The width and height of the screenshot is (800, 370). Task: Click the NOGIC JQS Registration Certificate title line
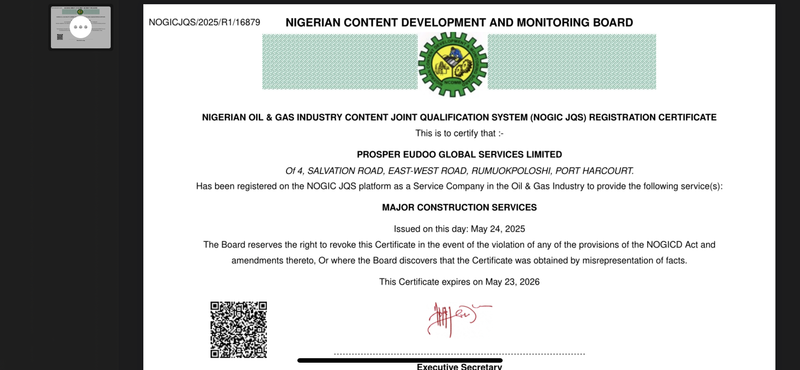[459, 117]
